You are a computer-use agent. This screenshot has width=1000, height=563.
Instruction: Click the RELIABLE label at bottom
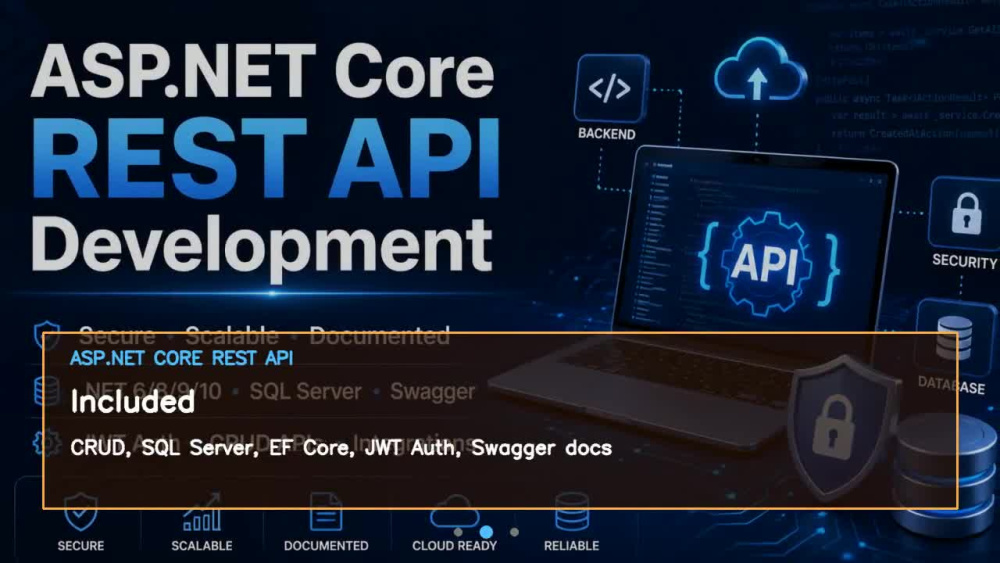pos(571,546)
